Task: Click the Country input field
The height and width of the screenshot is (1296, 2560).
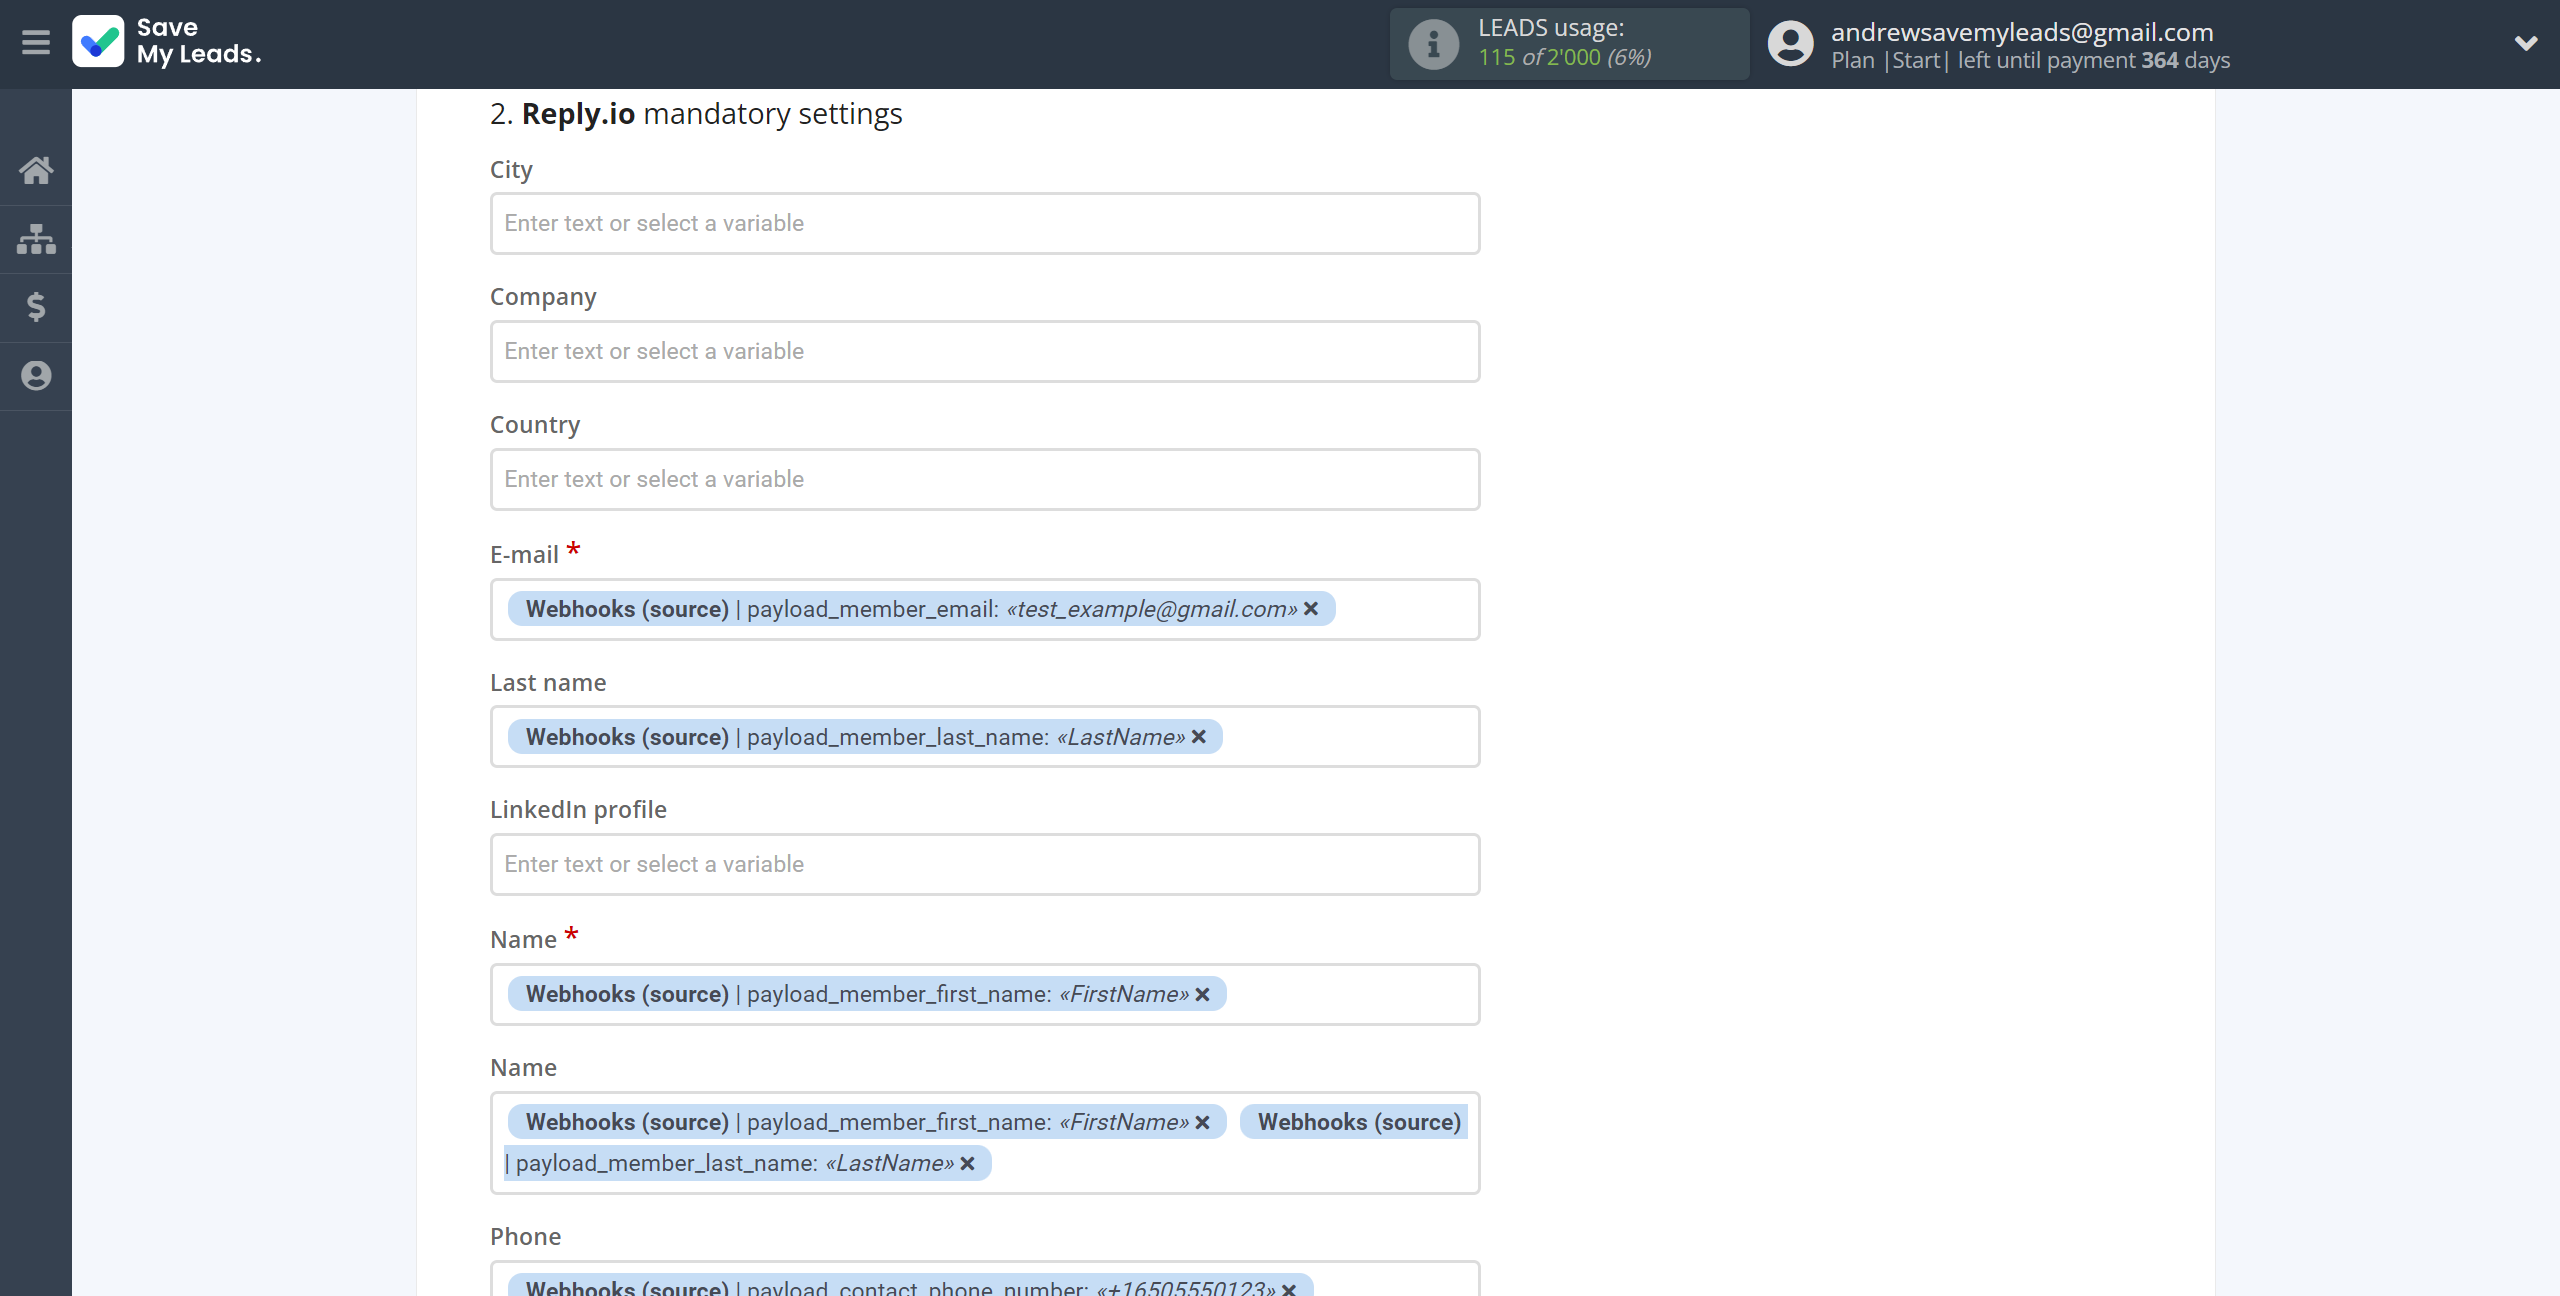Action: coord(985,479)
